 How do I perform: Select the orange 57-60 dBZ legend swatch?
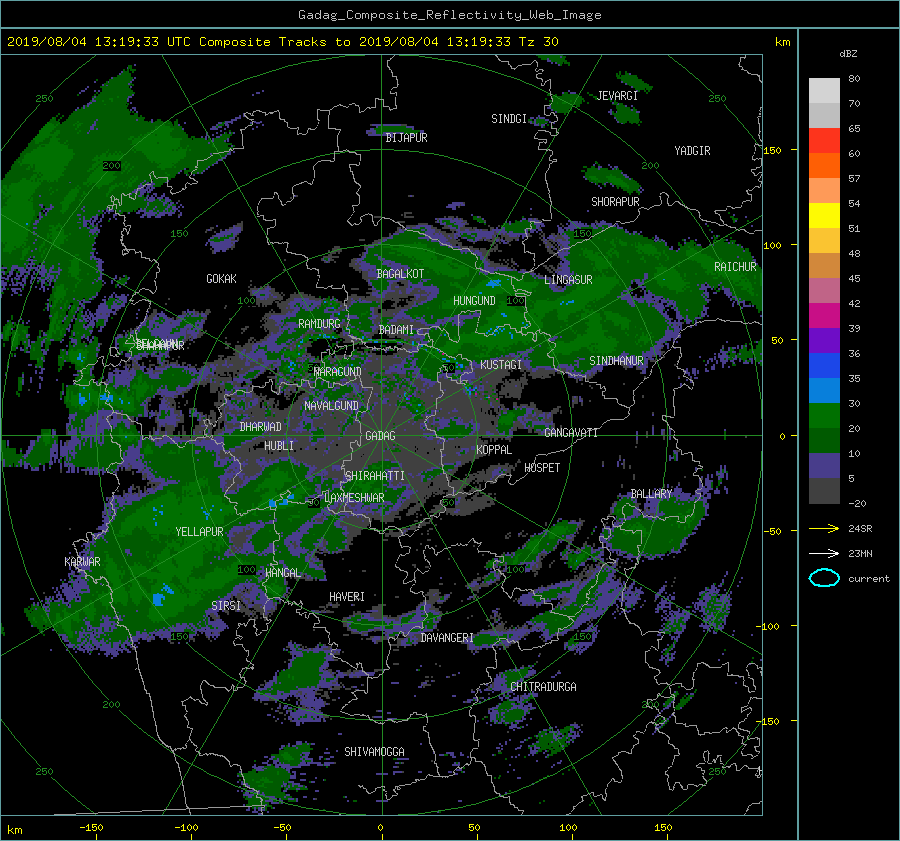coord(824,166)
